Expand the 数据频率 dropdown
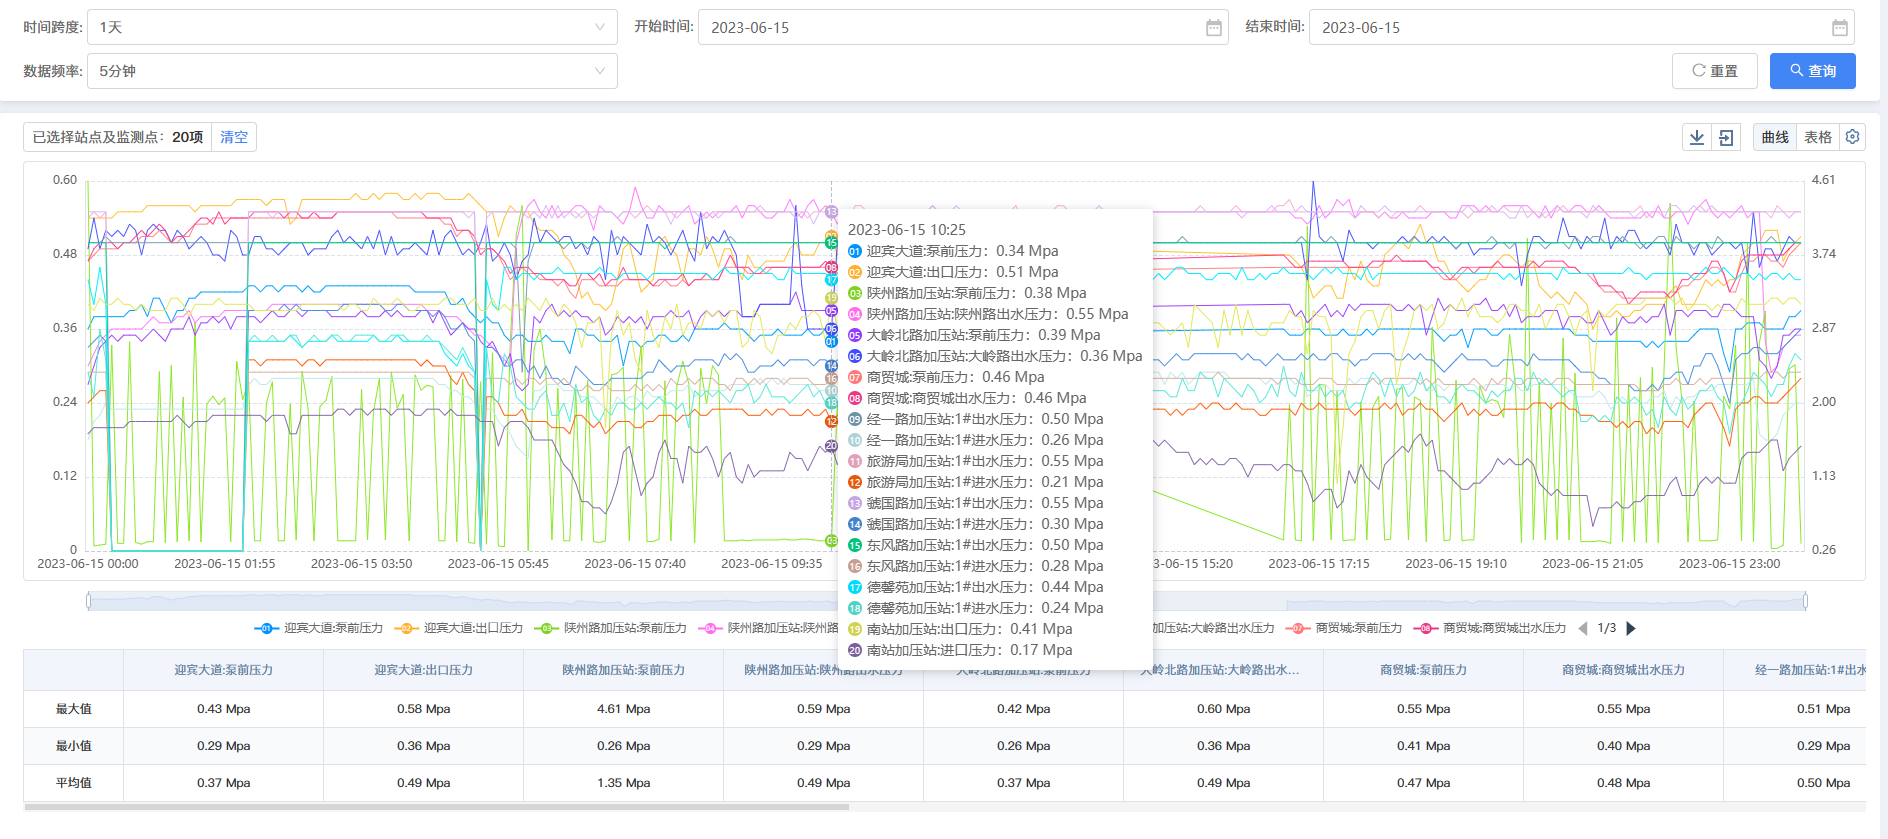The height and width of the screenshot is (839, 1888). tap(352, 71)
